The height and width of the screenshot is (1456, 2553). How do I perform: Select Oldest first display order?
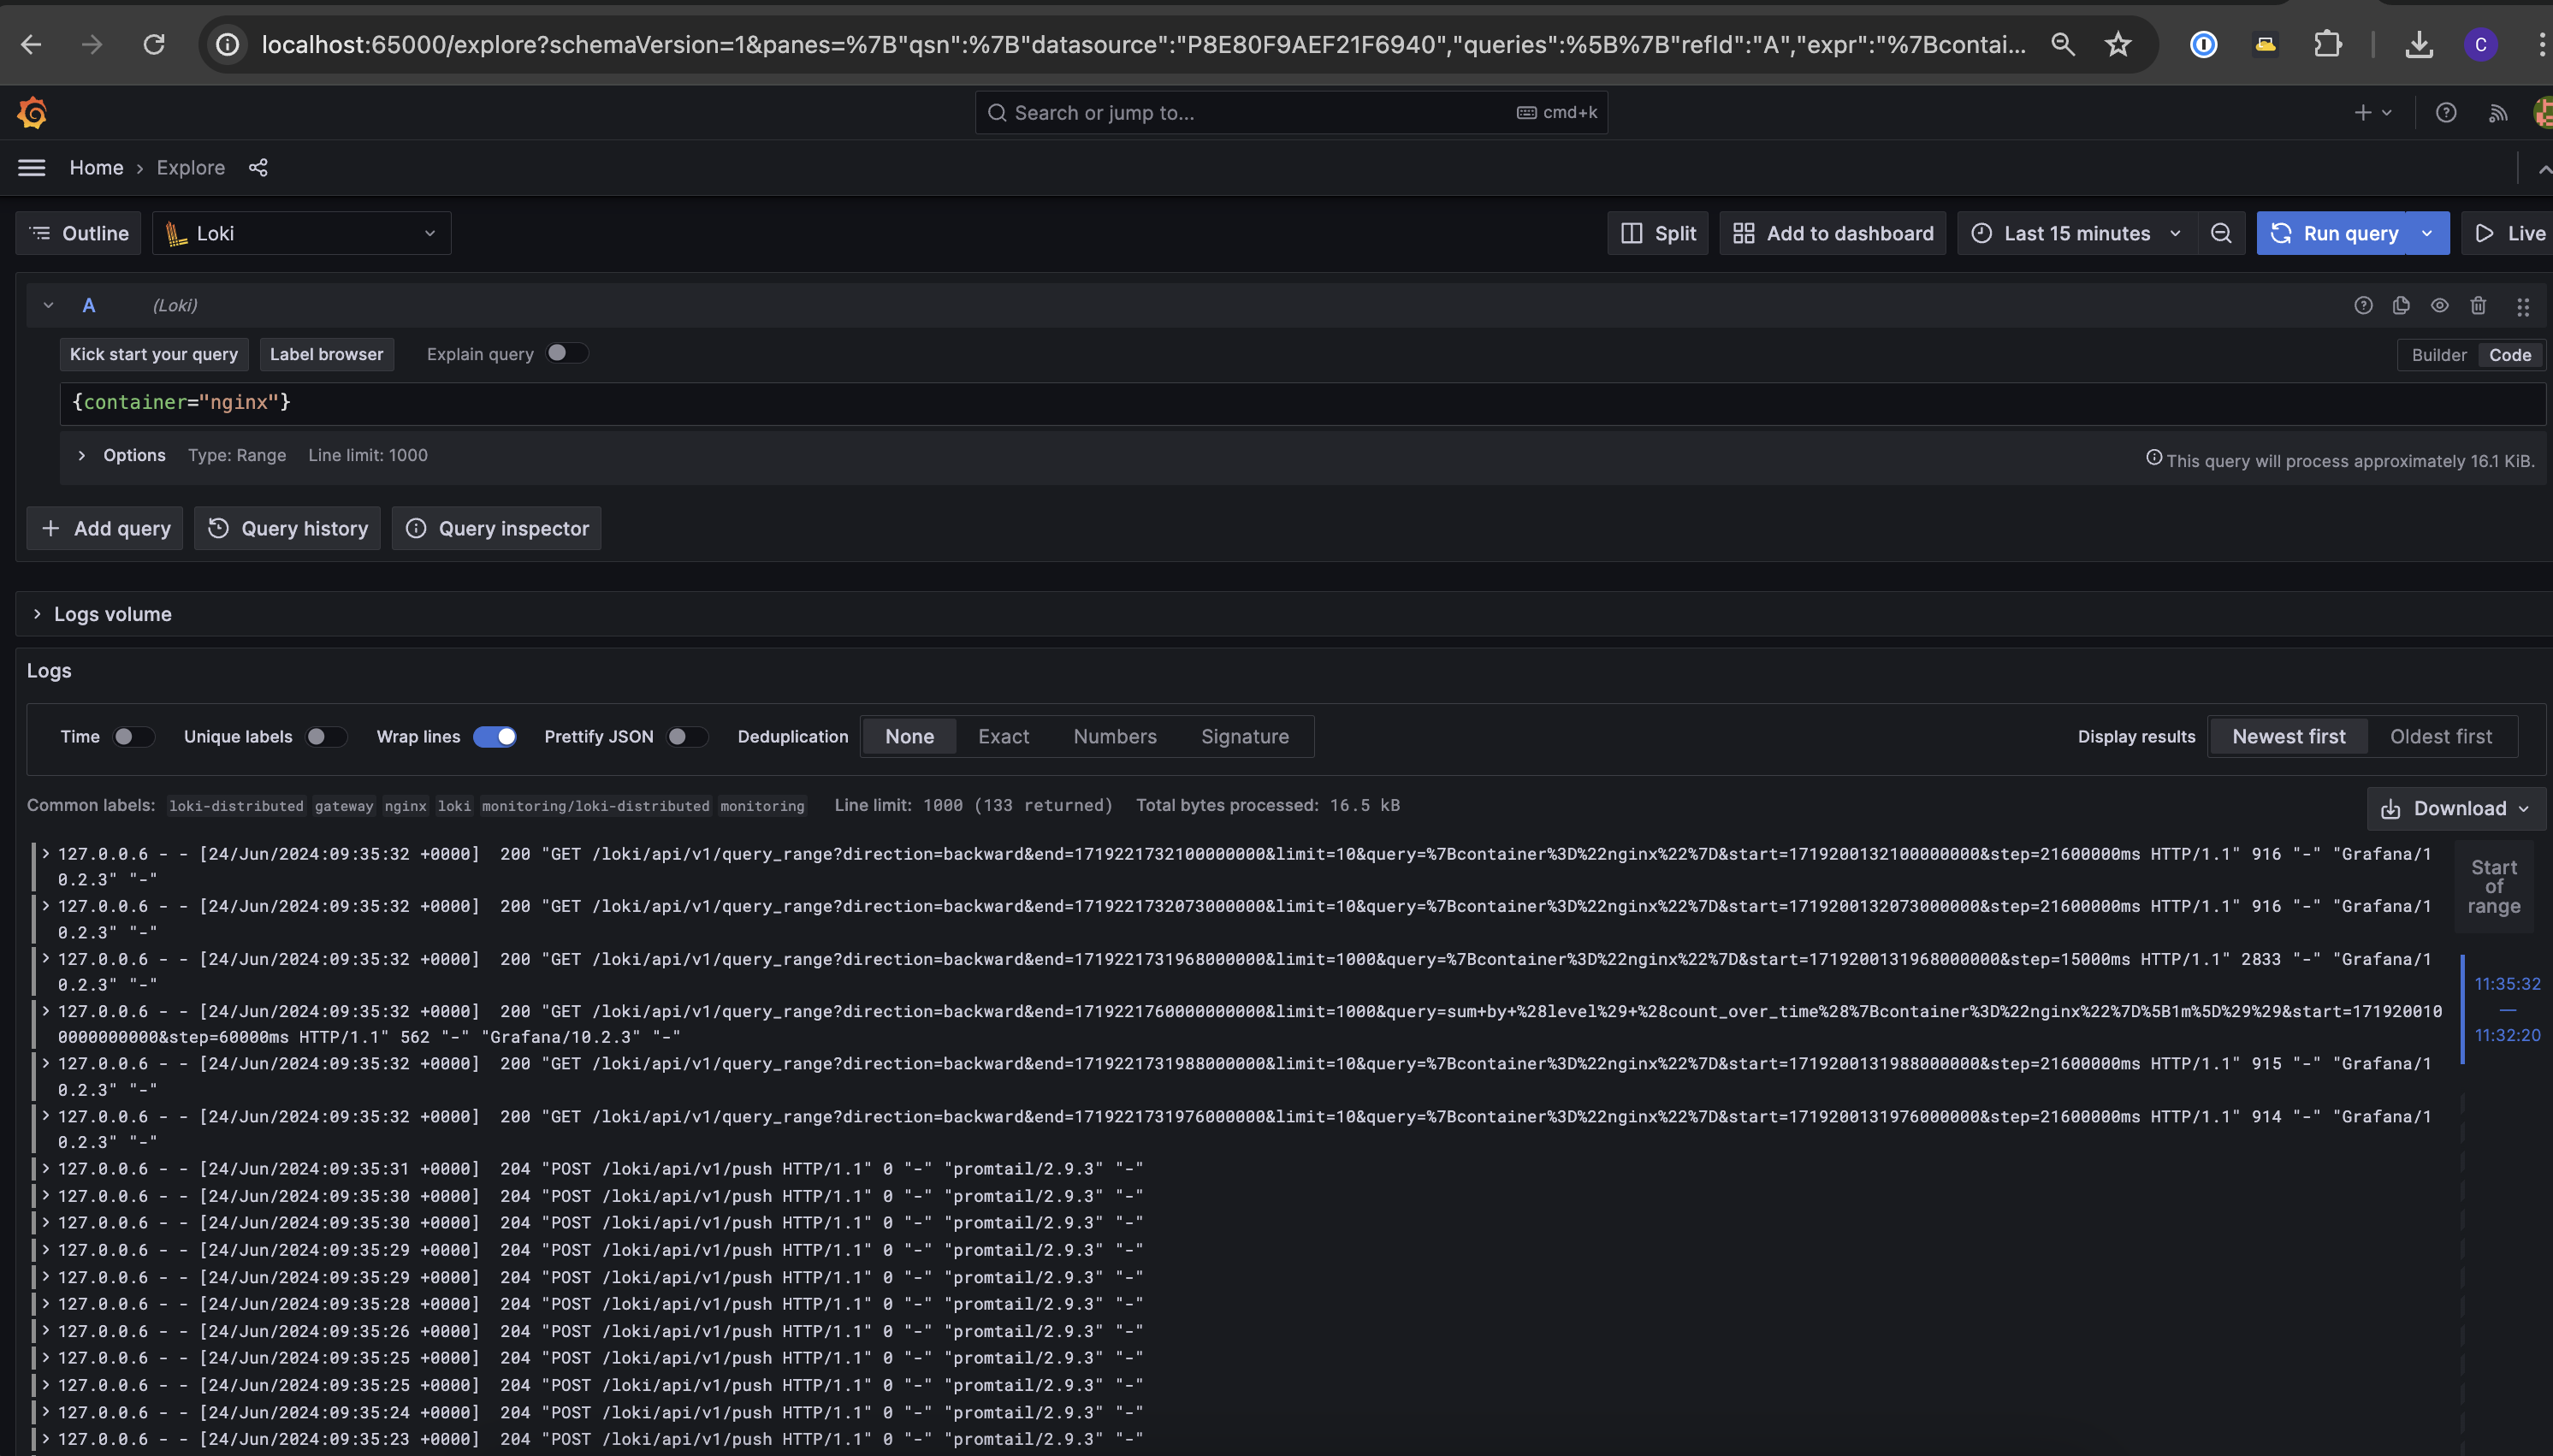point(2440,737)
